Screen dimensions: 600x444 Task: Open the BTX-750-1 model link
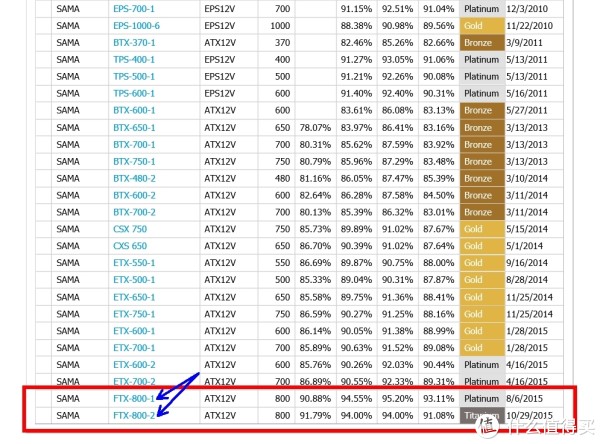tap(134, 162)
